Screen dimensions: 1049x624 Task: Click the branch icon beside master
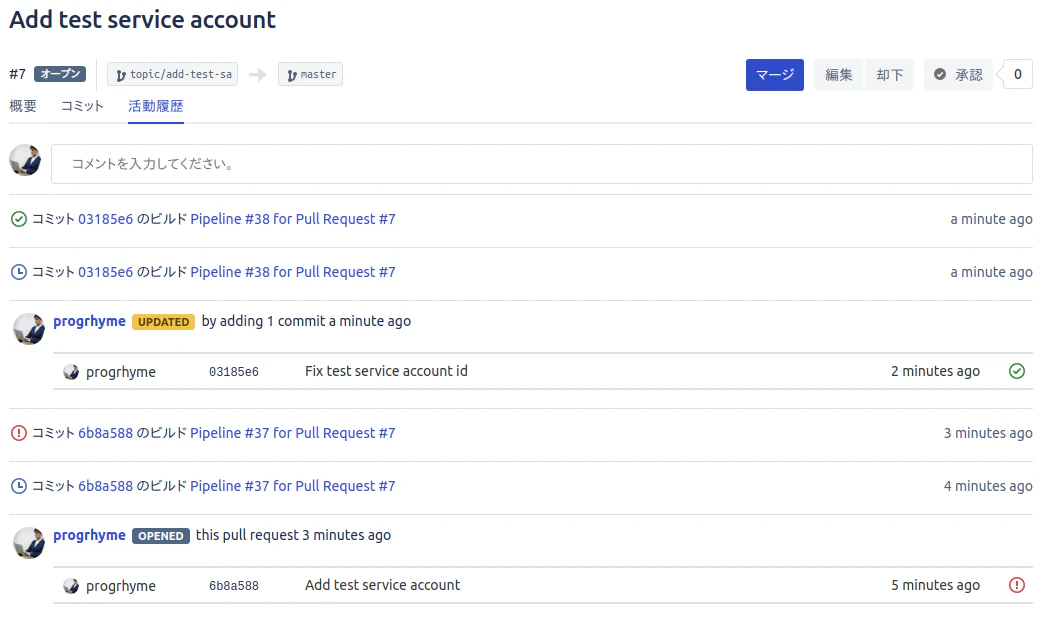[292, 75]
